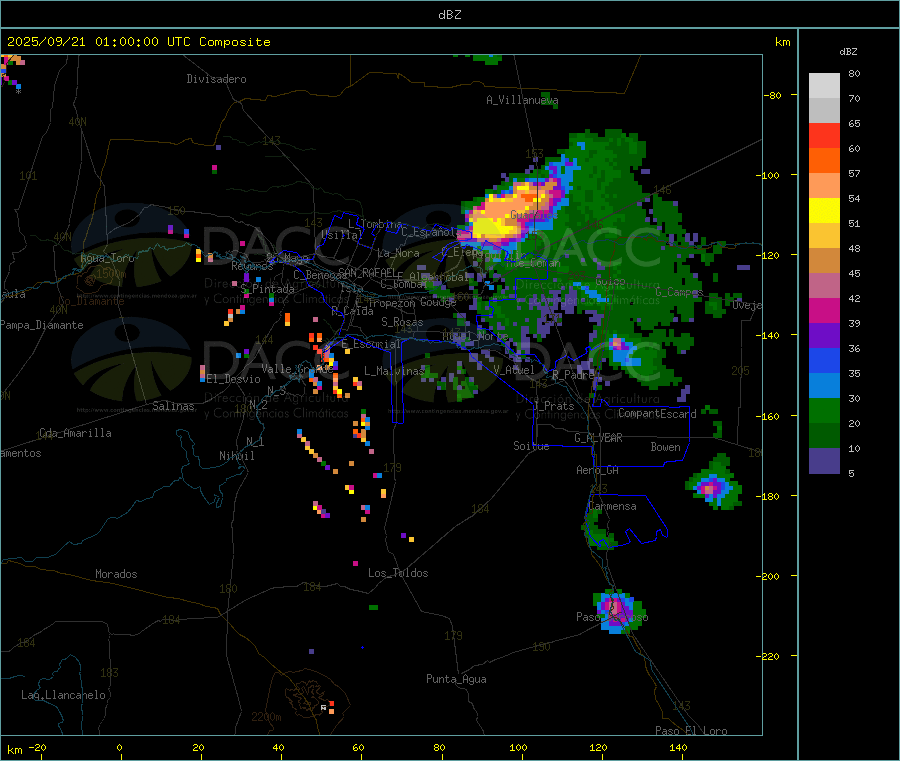This screenshot has height=761, width=900.
Task: Select the Divisadero map label
Action: pos(216,79)
